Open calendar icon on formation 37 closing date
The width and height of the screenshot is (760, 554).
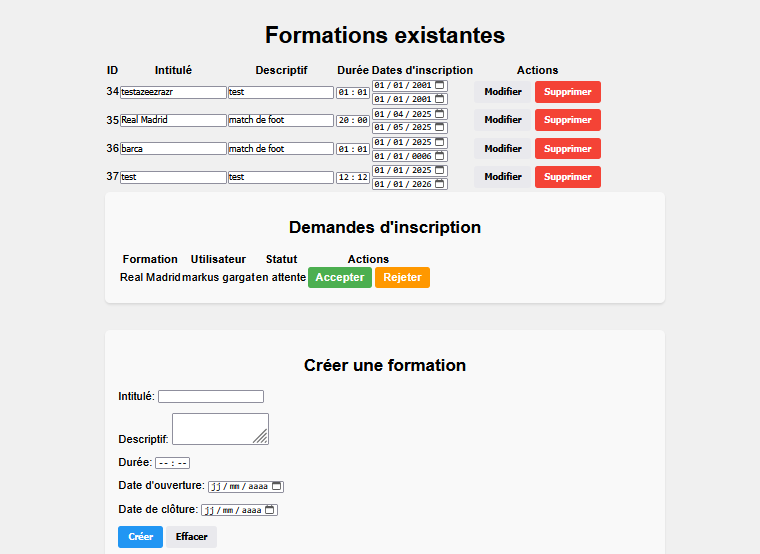pos(440,184)
